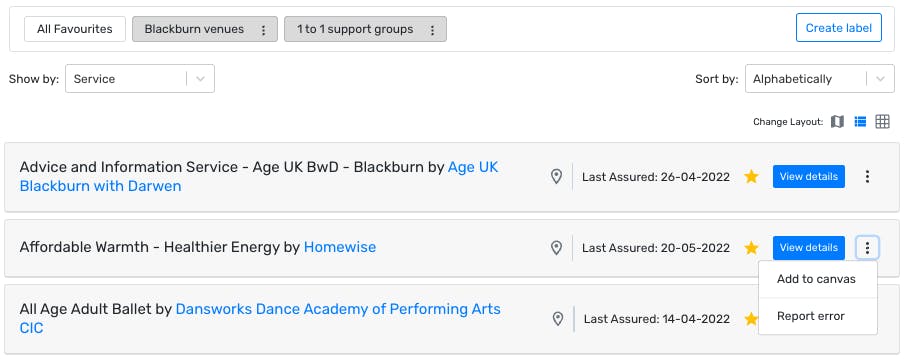
Task: Switch to grid layout view
Action: (x=882, y=122)
